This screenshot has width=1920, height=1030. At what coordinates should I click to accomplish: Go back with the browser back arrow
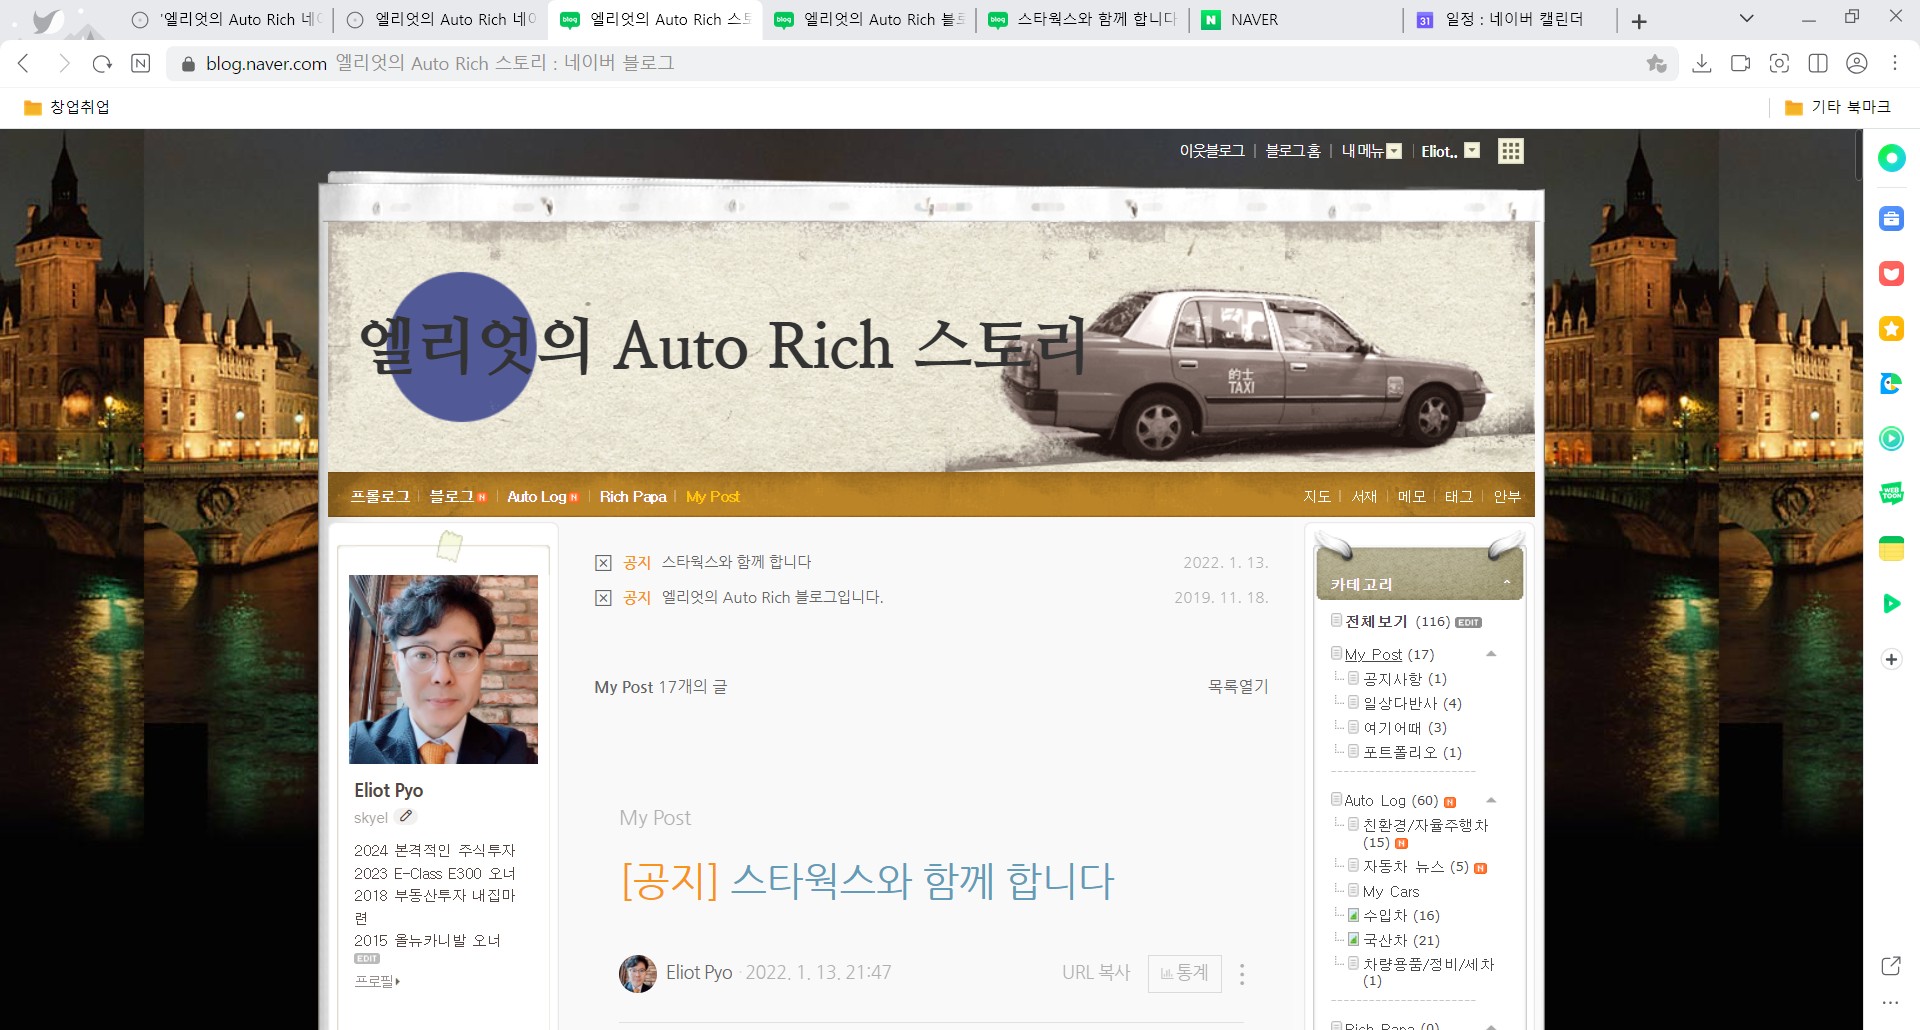point(24,63)
